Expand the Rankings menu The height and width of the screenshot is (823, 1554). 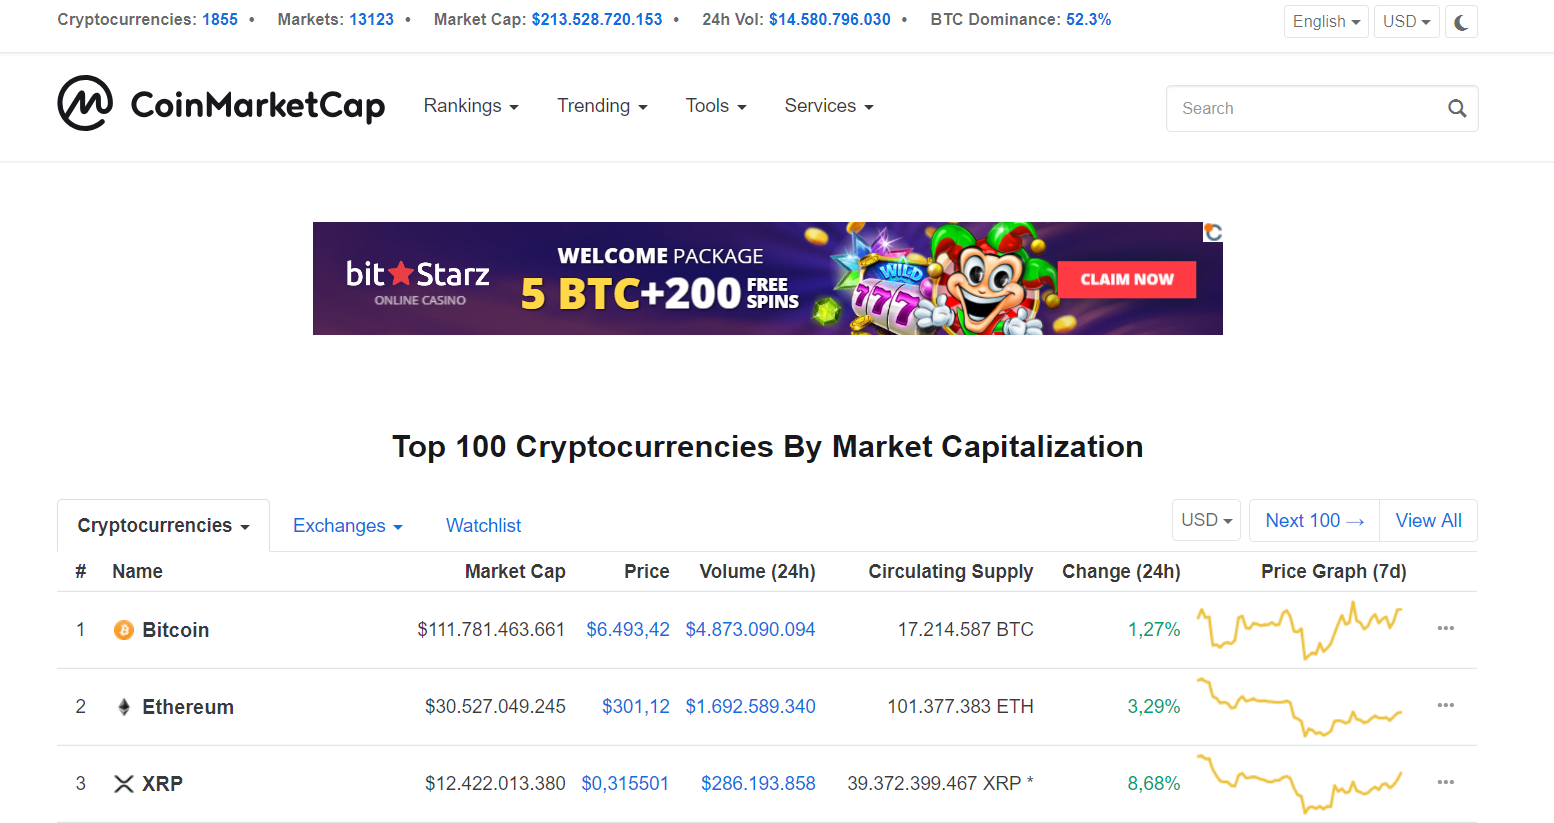(x=471, y=106)
